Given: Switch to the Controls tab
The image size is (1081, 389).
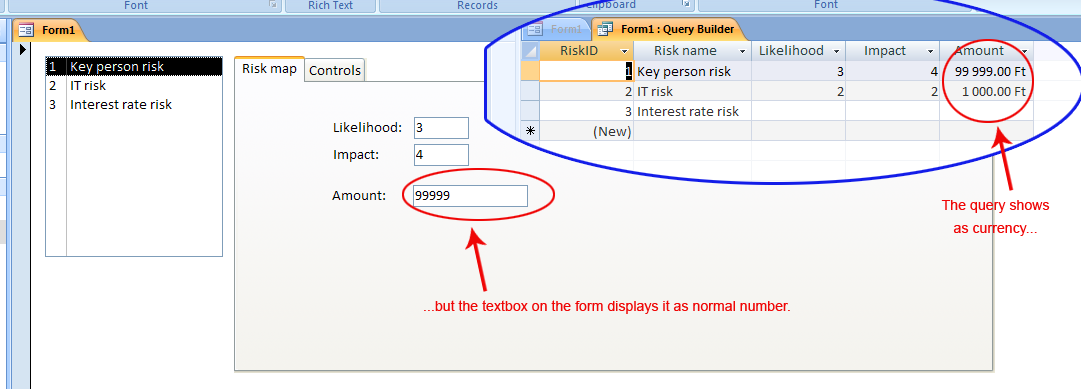Looking at the screenshot, I should coord(334,70).
